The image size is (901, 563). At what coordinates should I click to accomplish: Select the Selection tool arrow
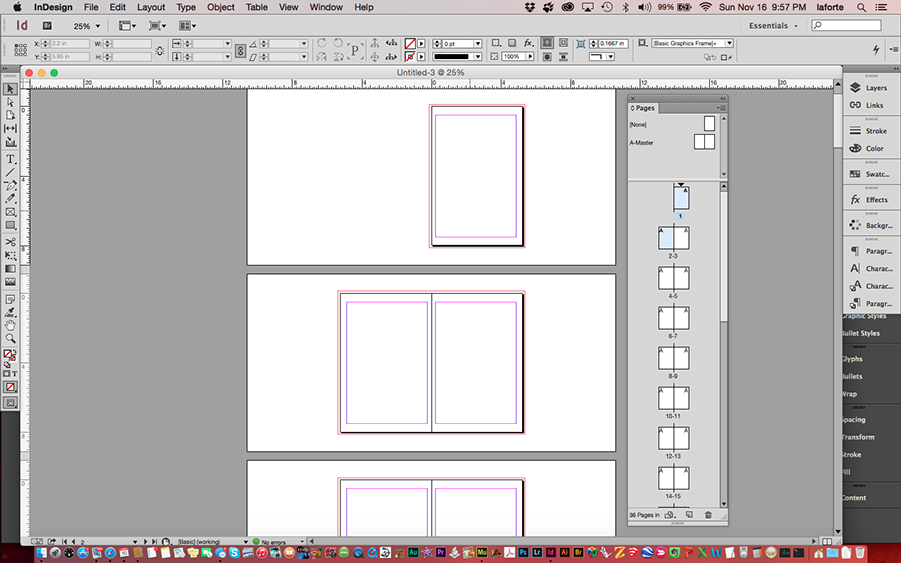[x=10, y=89]
